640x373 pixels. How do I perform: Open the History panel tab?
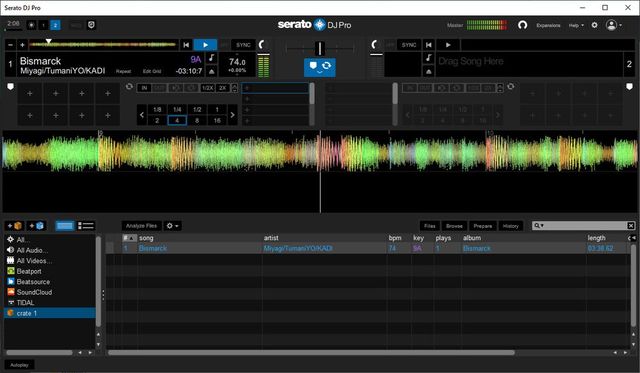pos(511,226)
